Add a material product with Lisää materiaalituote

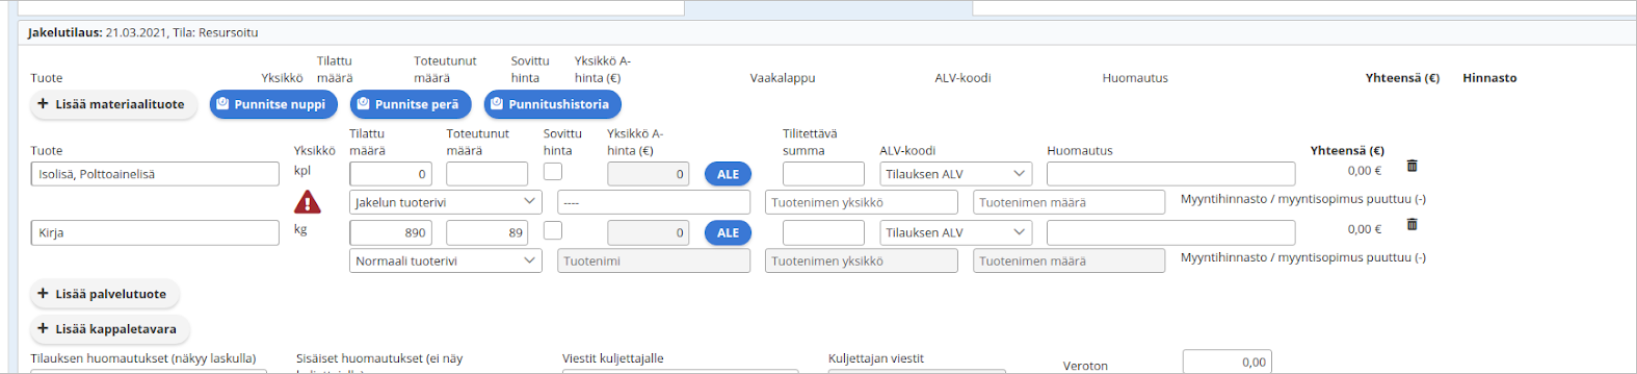pos(113,104)
